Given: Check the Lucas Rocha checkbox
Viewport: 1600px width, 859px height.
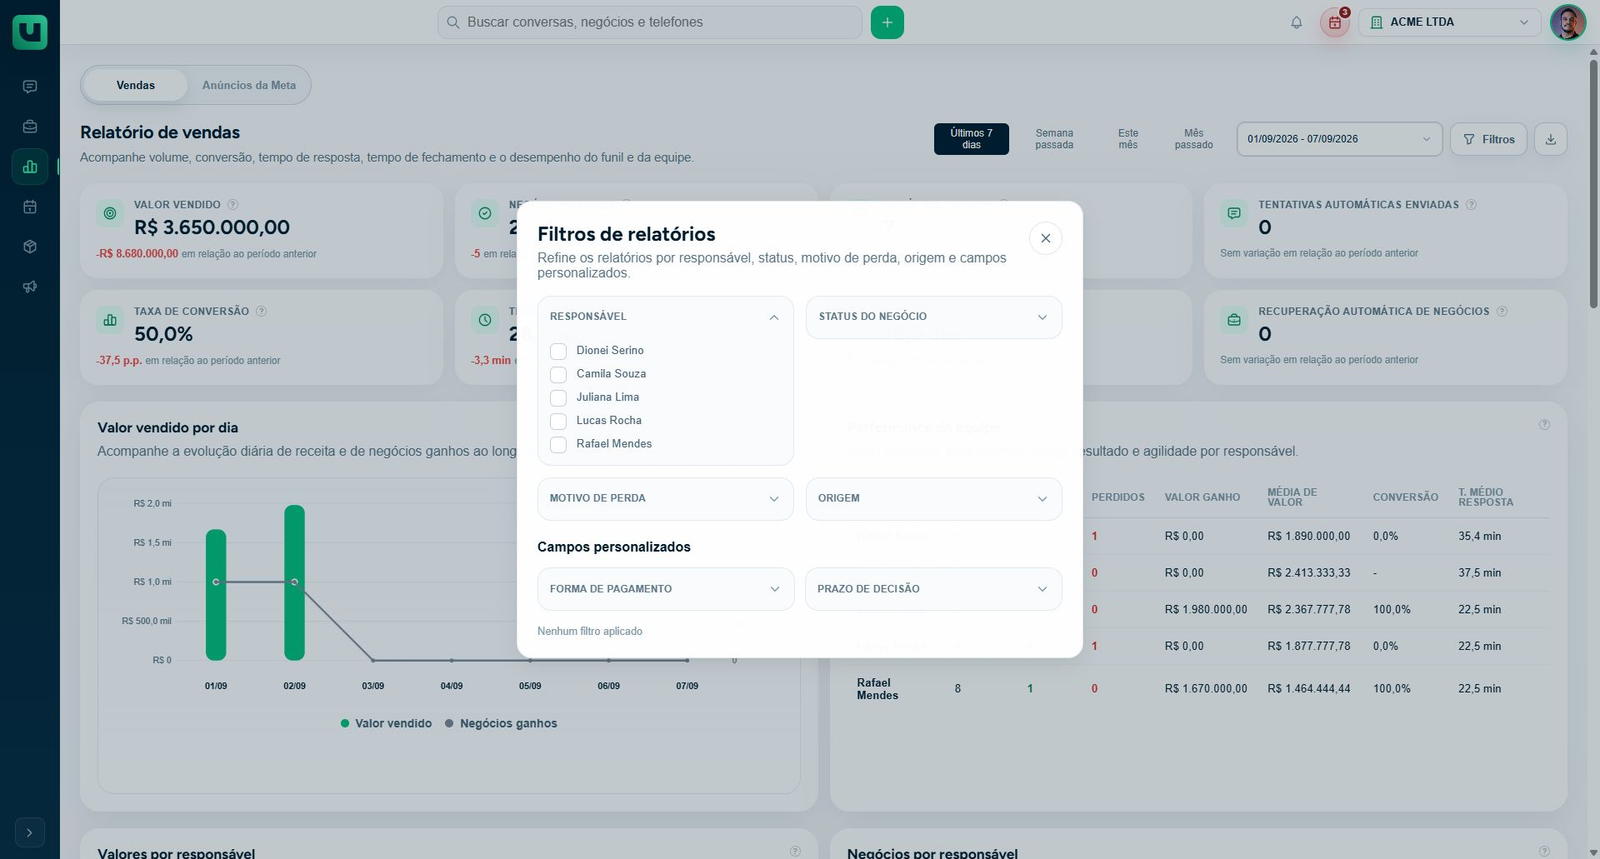Looking at the screenshot, I should [558, 421].
